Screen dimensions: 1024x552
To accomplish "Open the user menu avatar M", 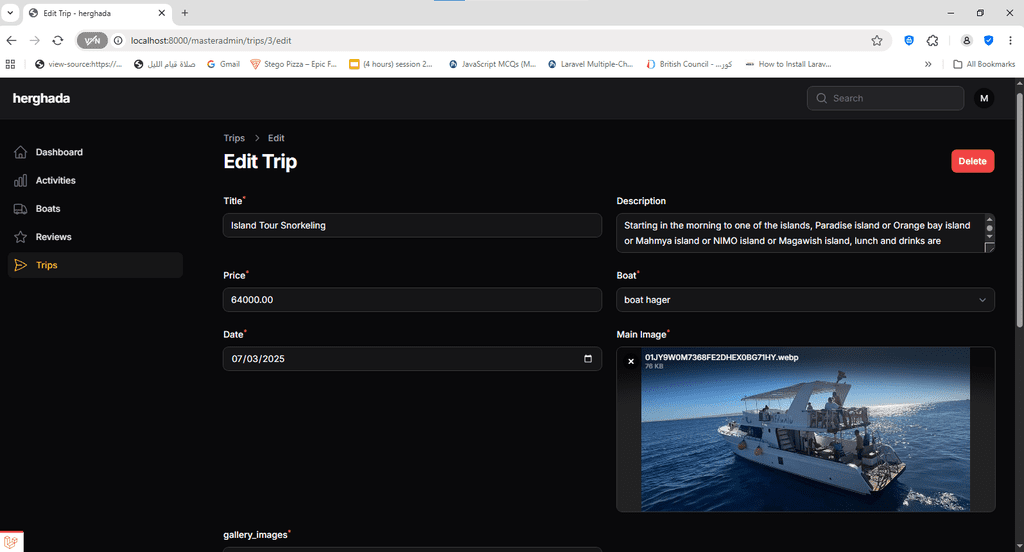I will coord(984,98).
